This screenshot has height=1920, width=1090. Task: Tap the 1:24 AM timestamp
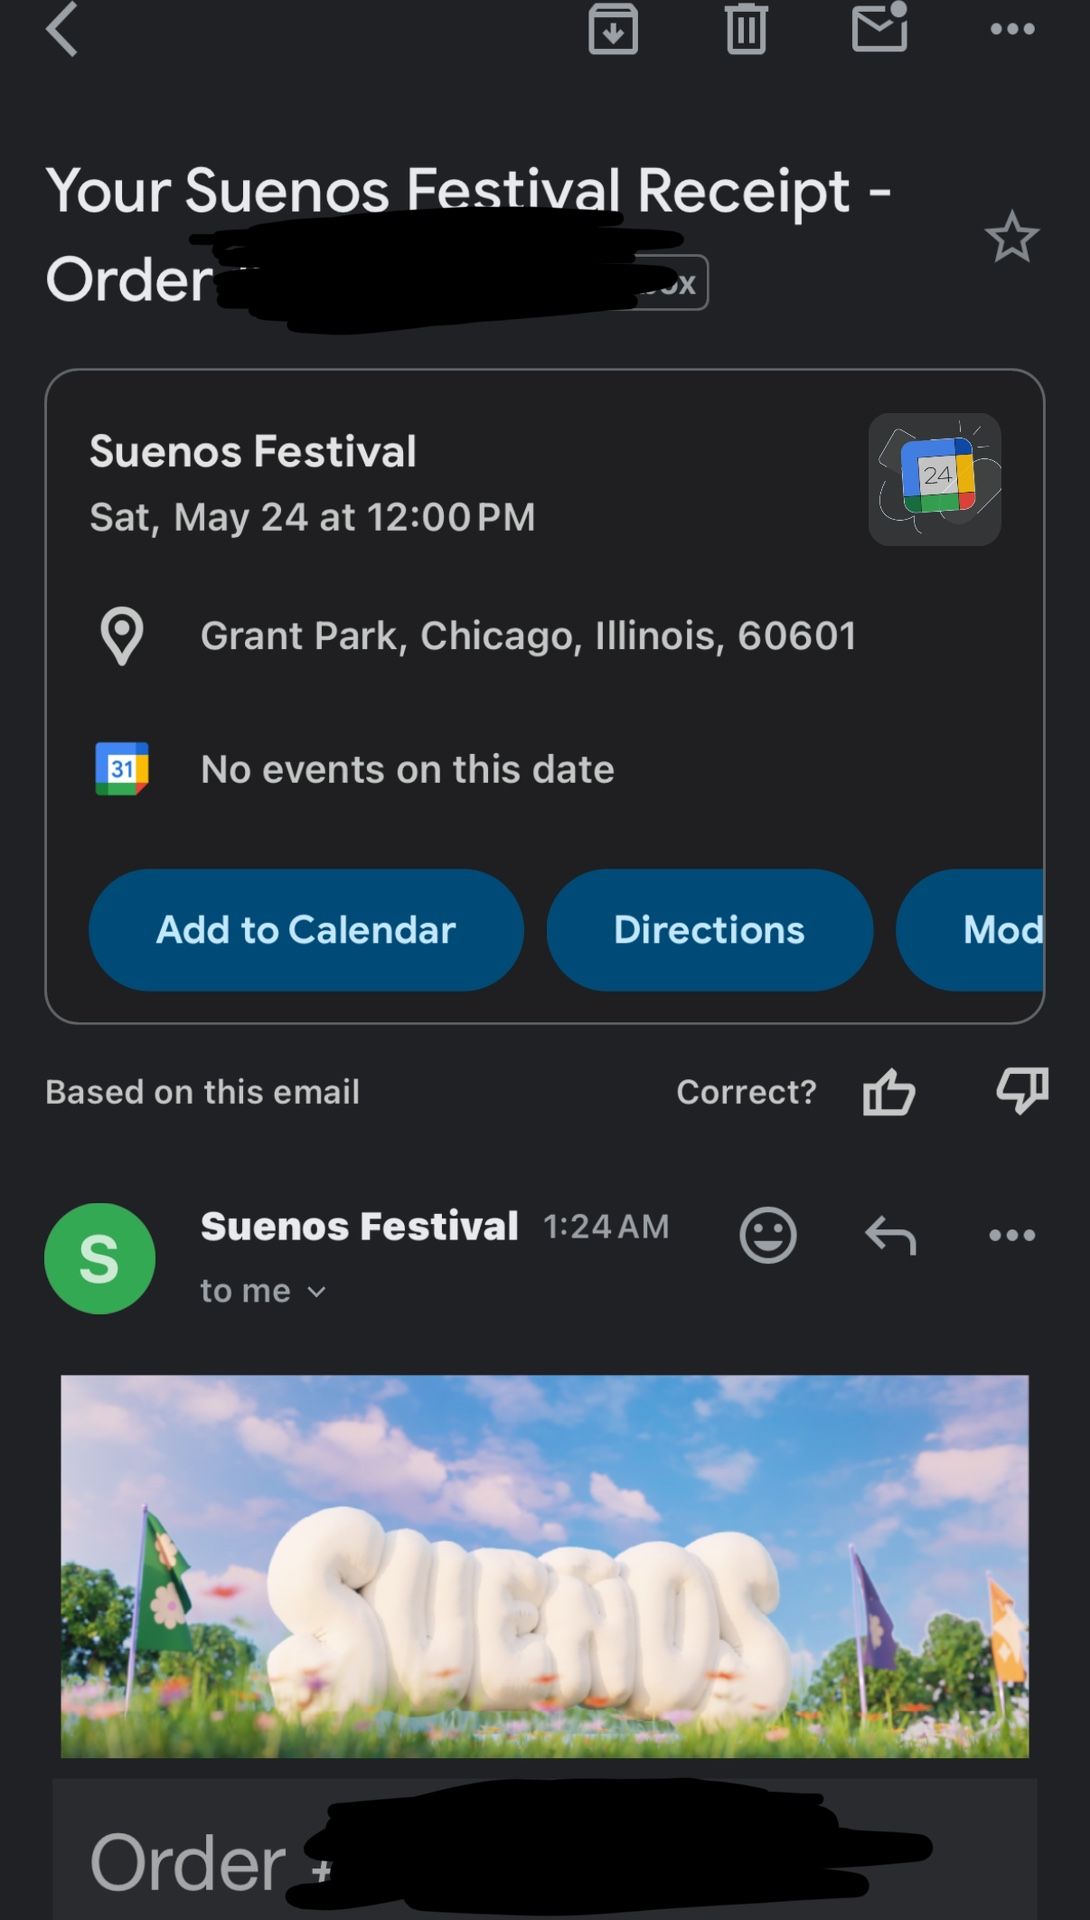pos(606,1227)
